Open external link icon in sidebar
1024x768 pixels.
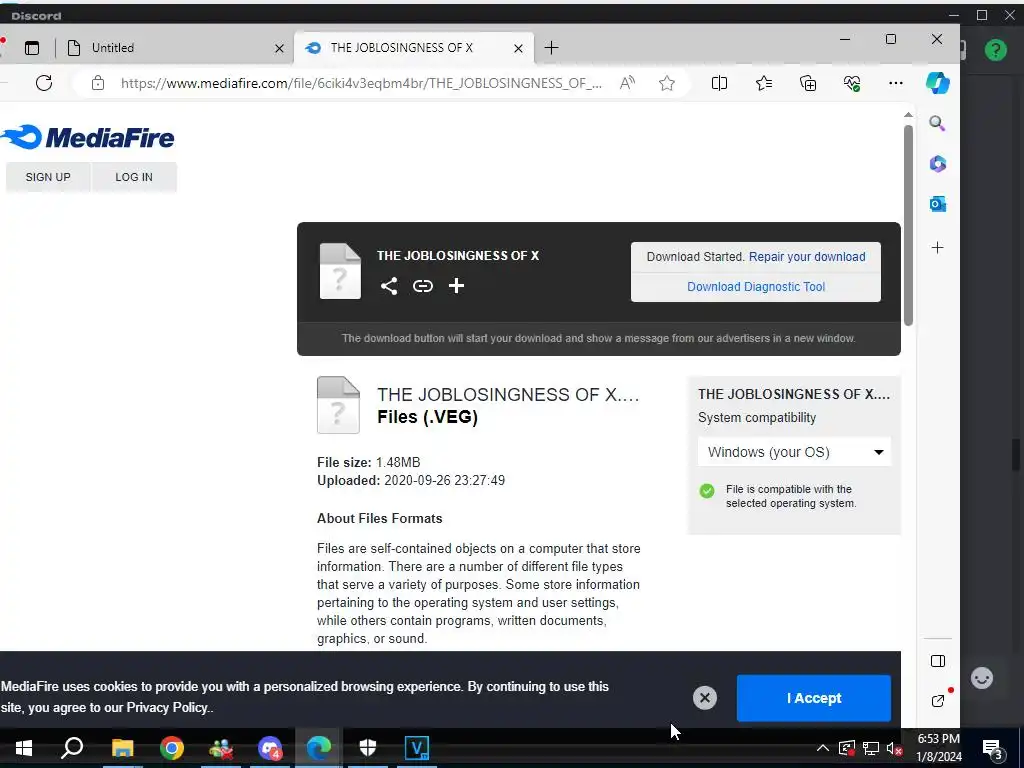point(938,701)
